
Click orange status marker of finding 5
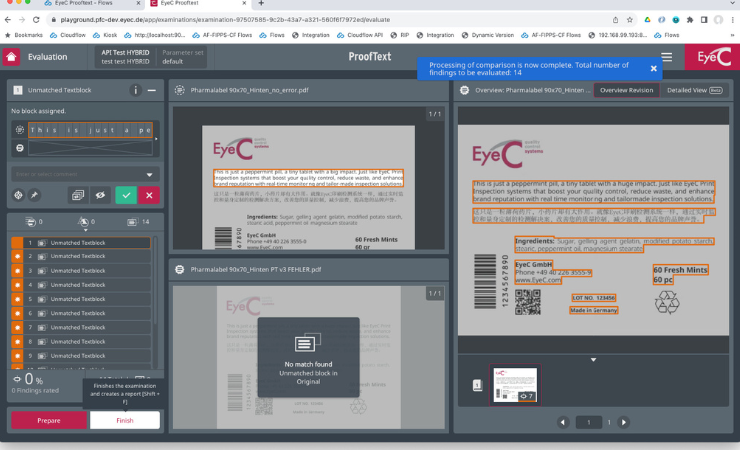(17, 299)
